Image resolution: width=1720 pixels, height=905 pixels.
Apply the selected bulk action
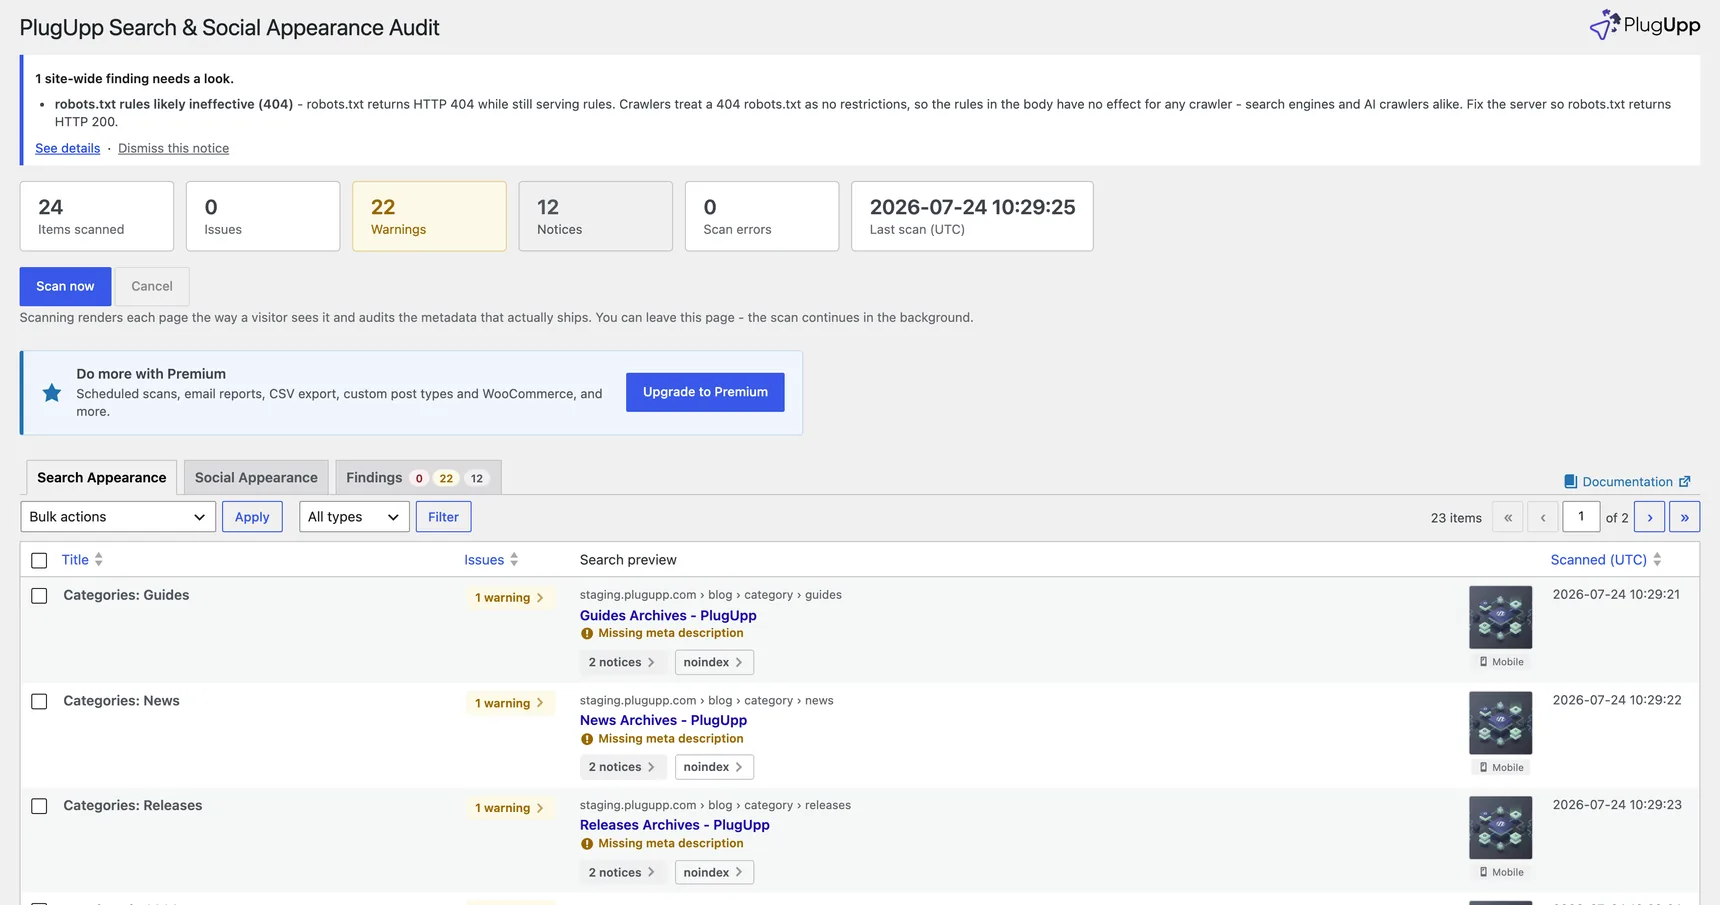252,517
